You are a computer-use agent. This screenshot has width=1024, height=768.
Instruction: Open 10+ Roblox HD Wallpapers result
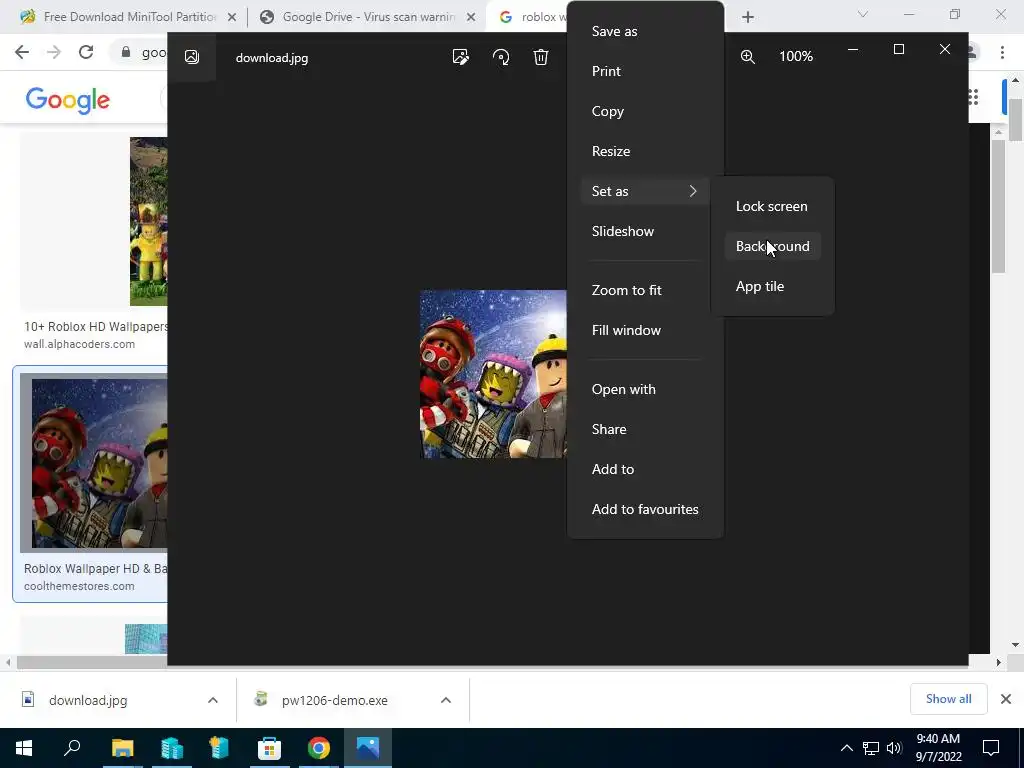(x=95, y=327)
